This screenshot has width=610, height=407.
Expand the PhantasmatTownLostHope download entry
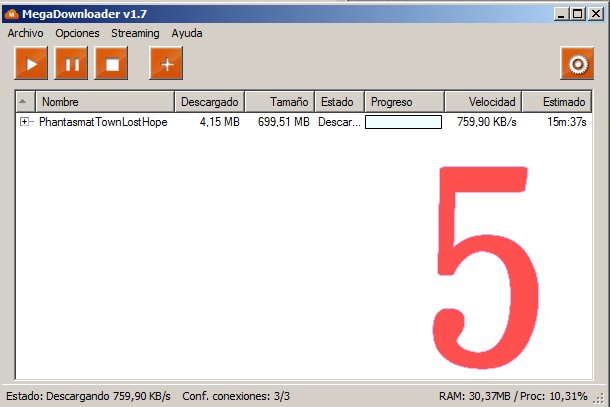click(x=24, y=122)
